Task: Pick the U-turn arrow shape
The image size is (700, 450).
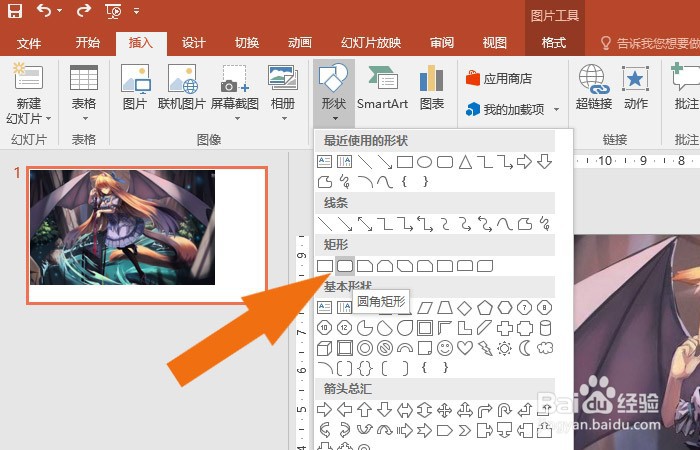Action: pos(505,409)
